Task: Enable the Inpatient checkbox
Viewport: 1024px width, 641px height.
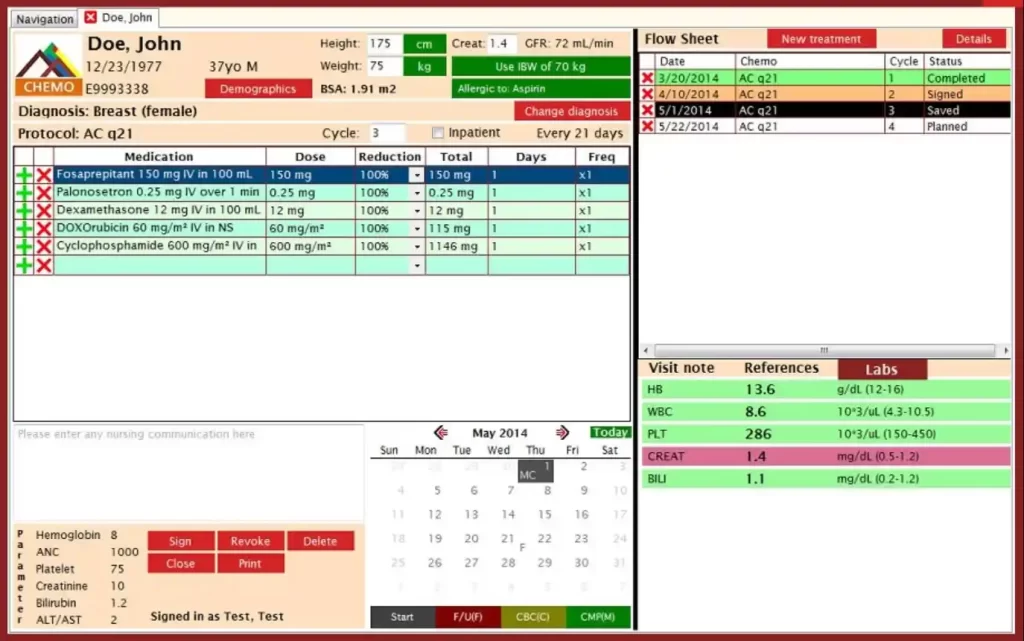Action: 437,133
